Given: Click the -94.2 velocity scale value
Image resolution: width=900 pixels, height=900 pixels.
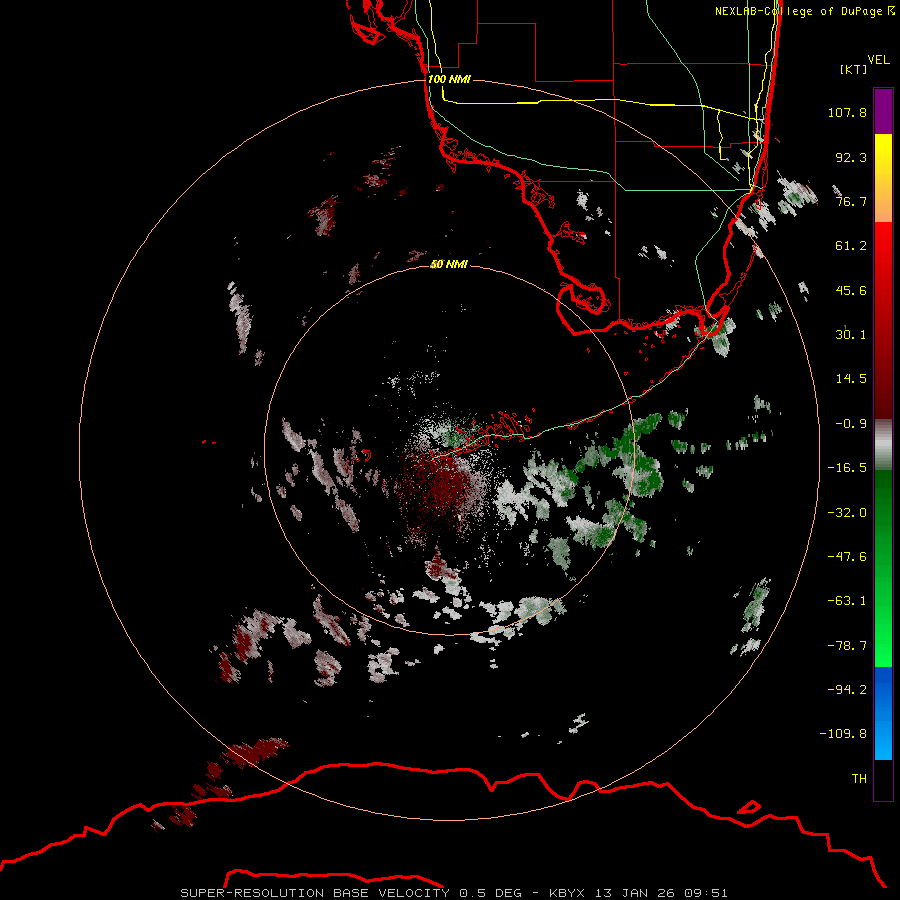Looking at the screenshot, I should [x=847, y=689].
